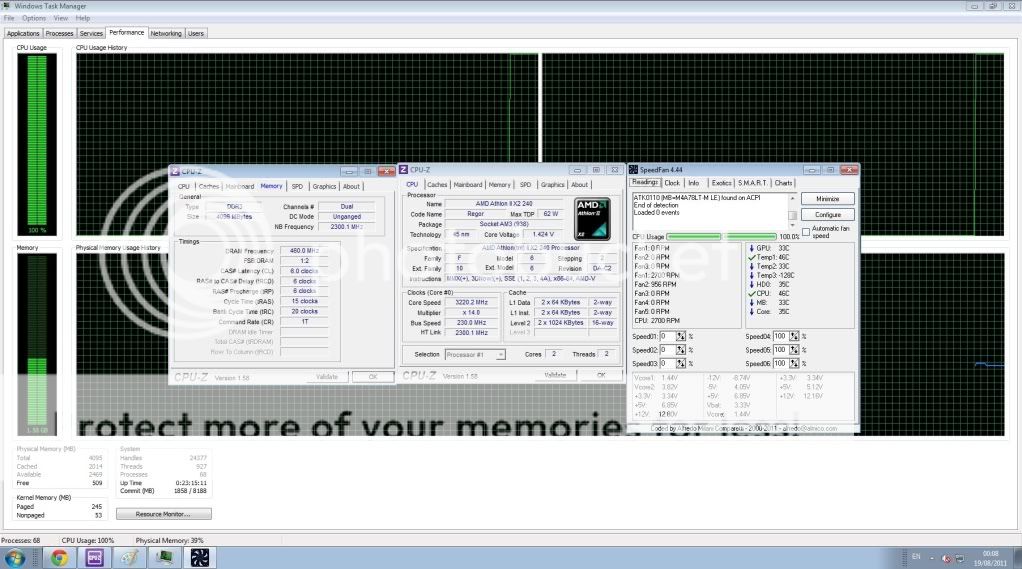Launch Google Chrome from the taskbar
1022x569 pixels.
tap(59, 558)
